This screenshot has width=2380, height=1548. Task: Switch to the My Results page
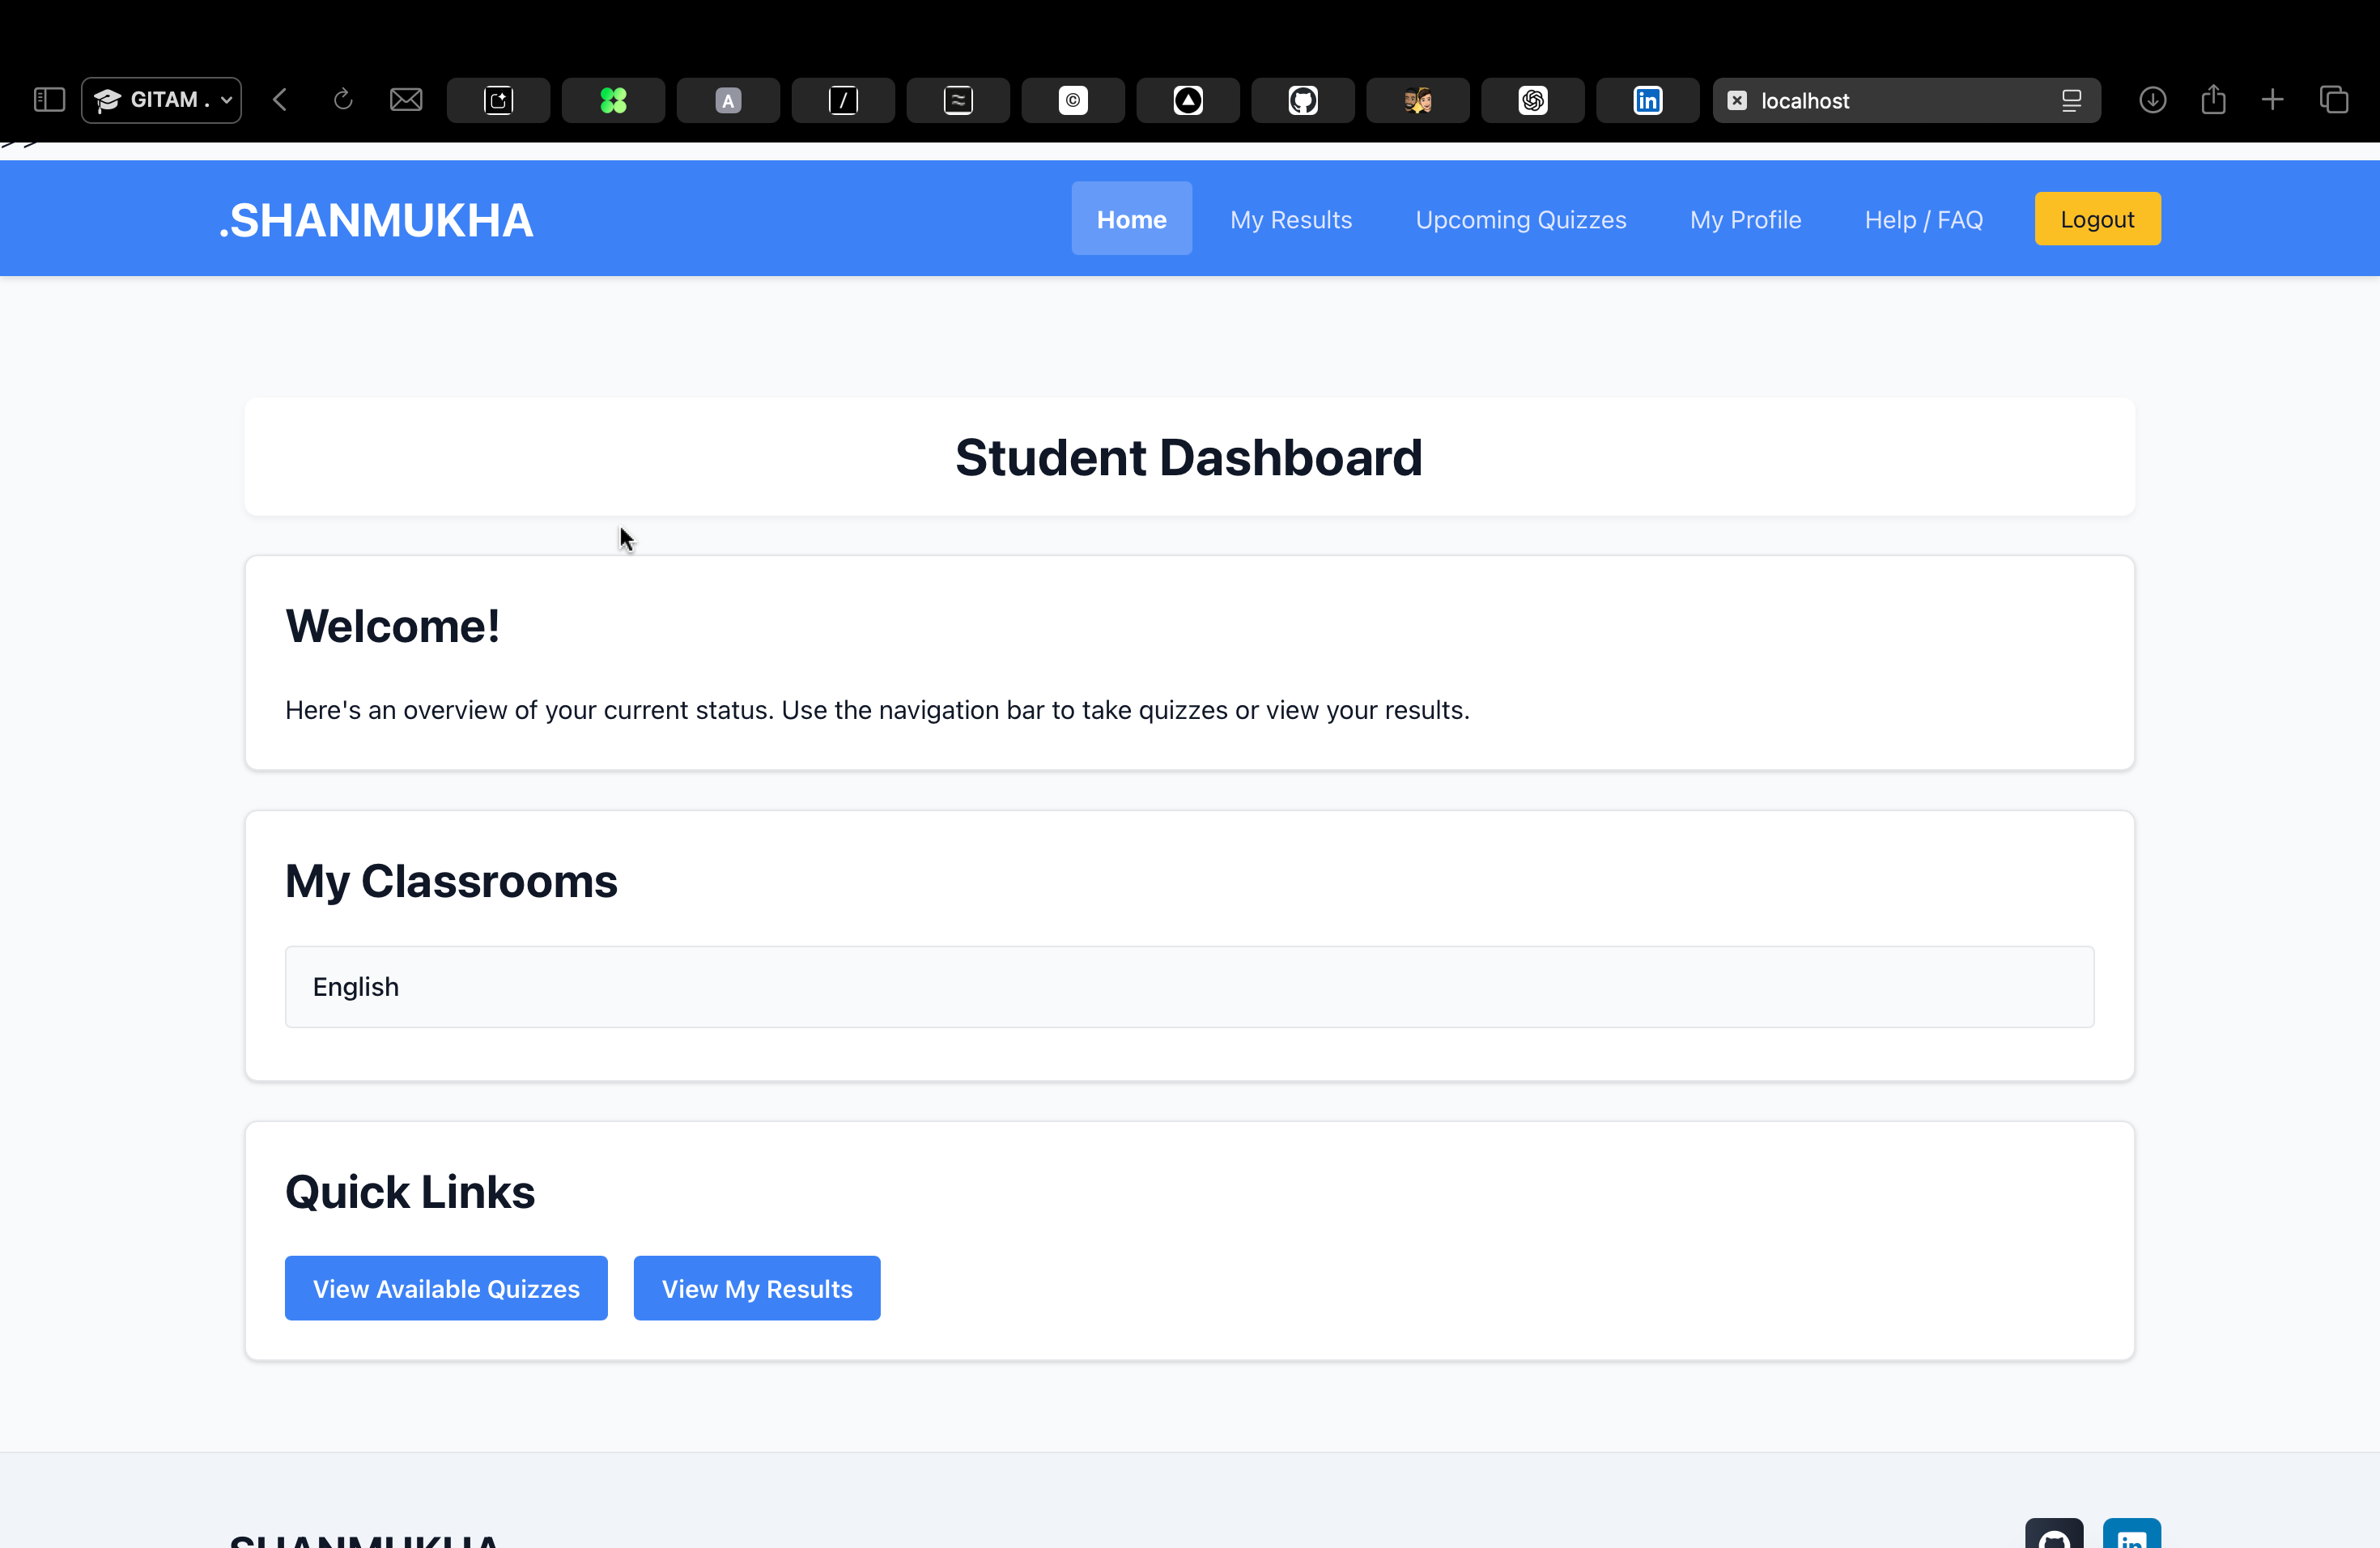(1291, 218)
